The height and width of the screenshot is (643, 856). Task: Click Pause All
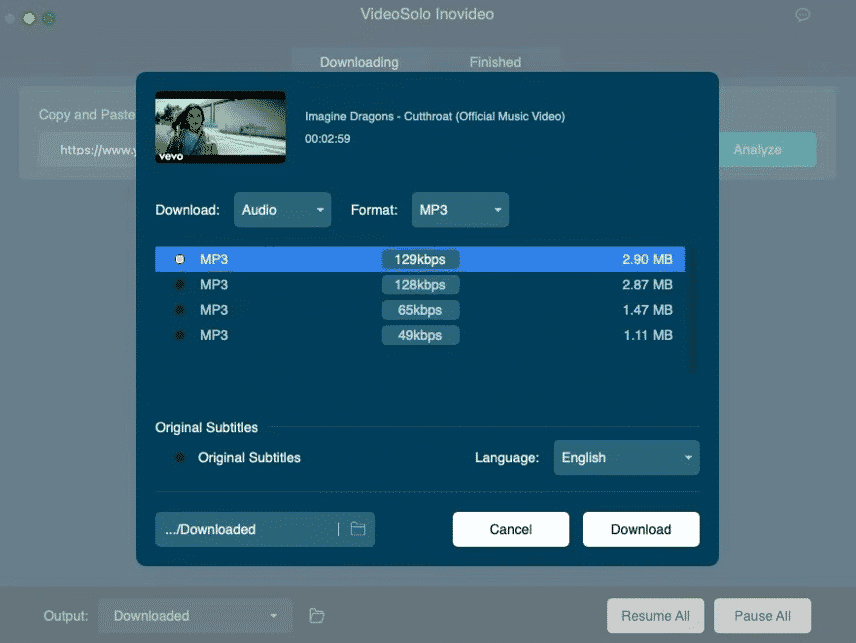[x=762, y=616]
